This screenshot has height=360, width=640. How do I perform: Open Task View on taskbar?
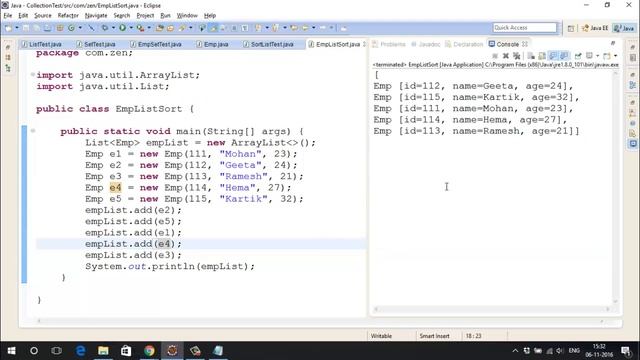coord(56,351)
